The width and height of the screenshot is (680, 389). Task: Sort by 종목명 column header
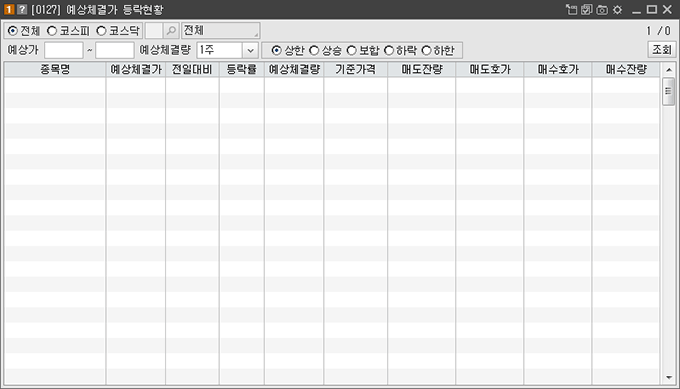coord(55,69)
